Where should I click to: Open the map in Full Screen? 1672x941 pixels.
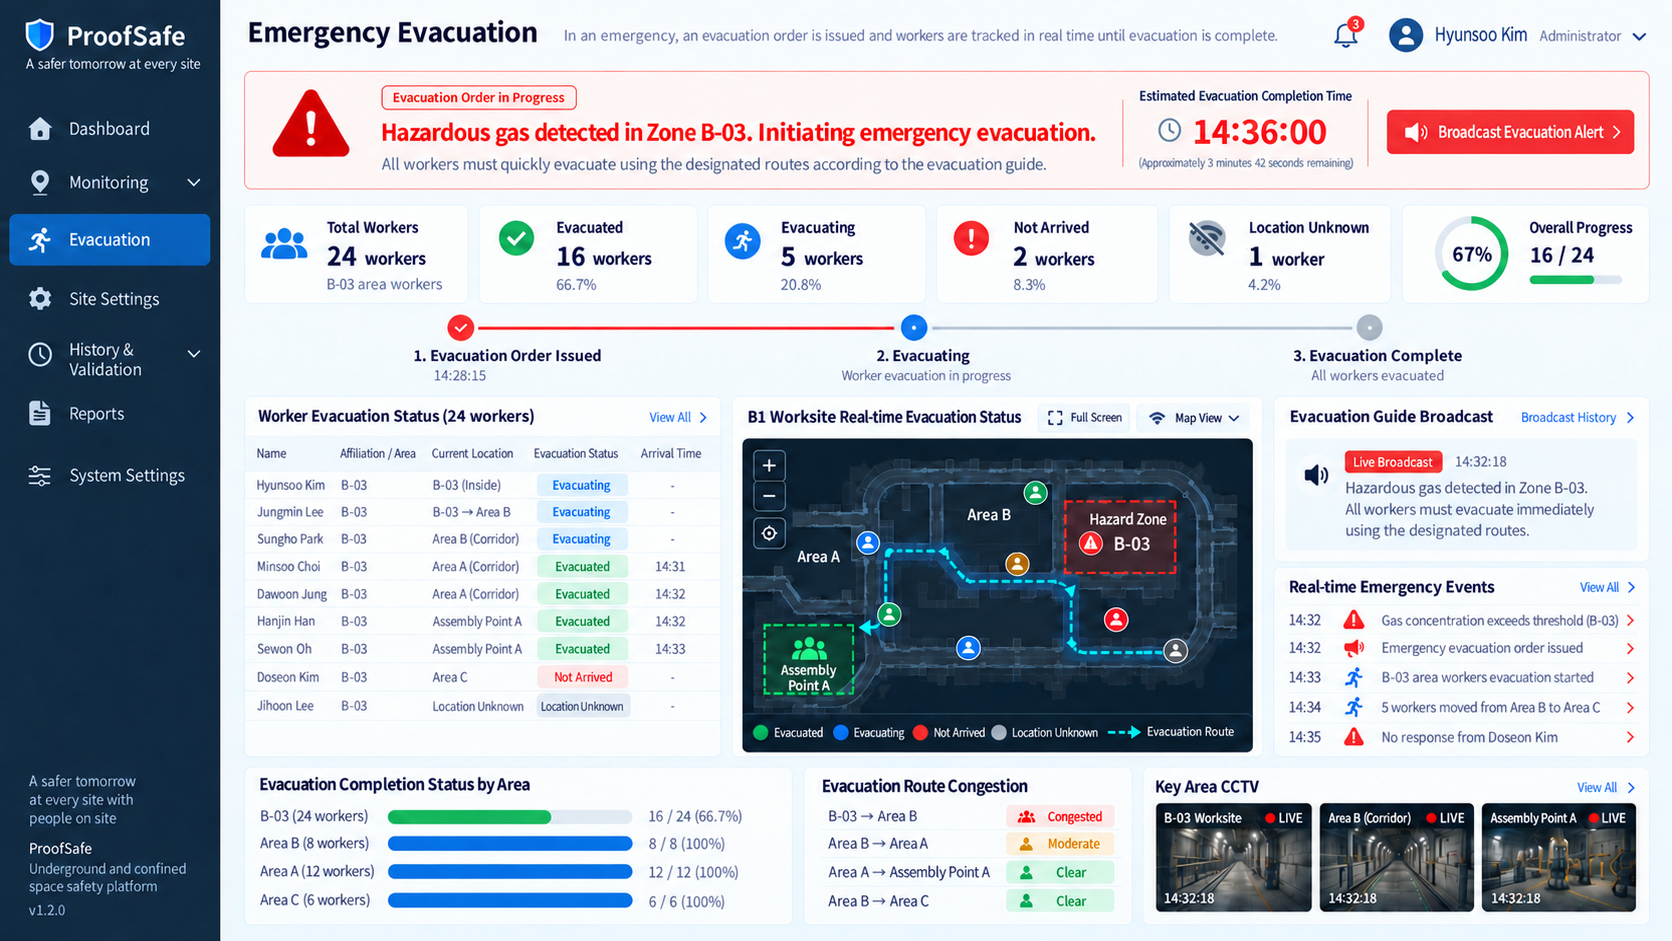1084,418
